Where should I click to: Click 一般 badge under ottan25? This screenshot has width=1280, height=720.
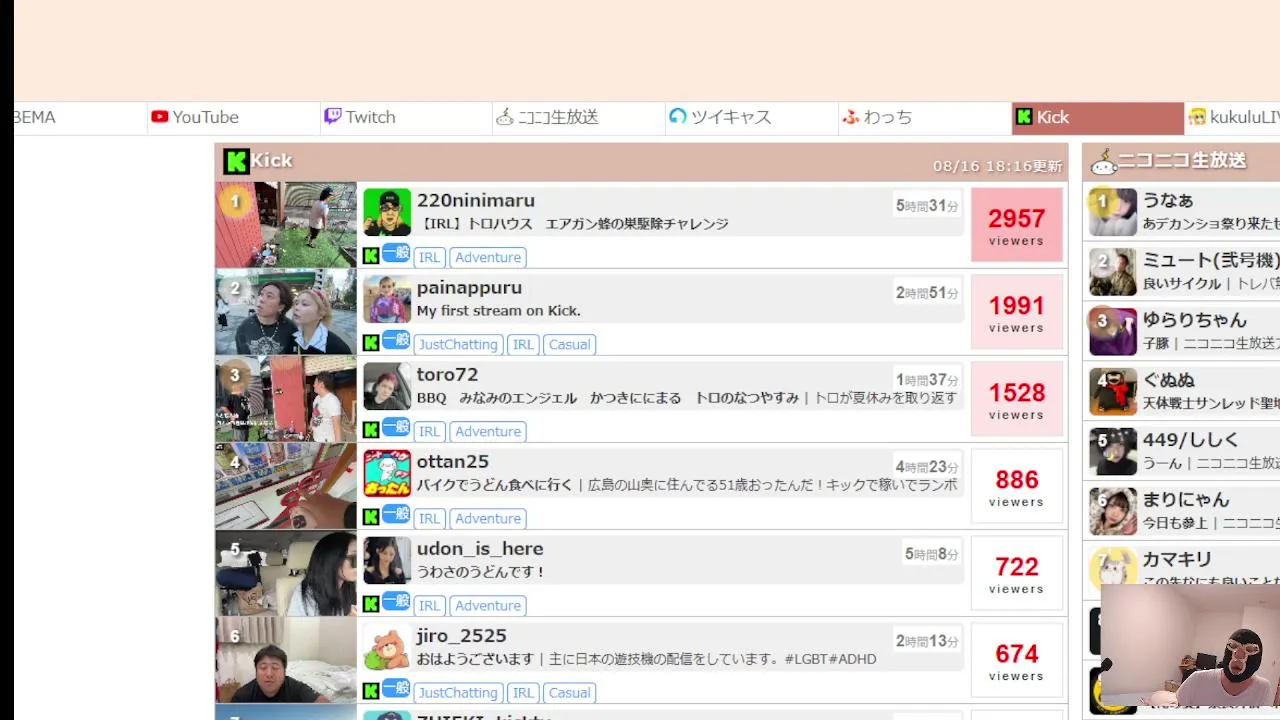(x=396, y=514)
